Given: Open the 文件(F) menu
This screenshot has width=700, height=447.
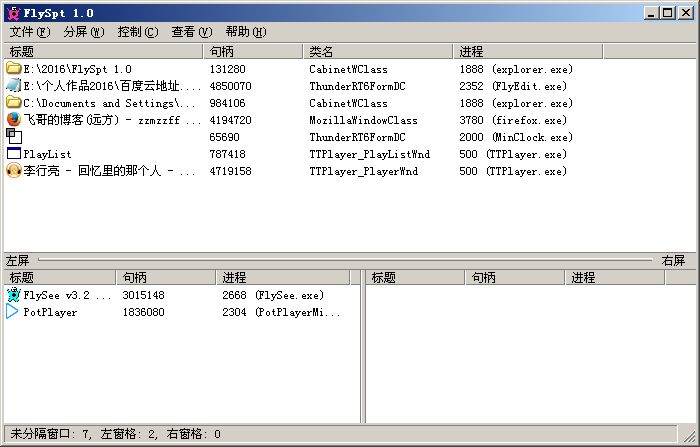Looking at the screenshot, I should [x=30, y=32].
